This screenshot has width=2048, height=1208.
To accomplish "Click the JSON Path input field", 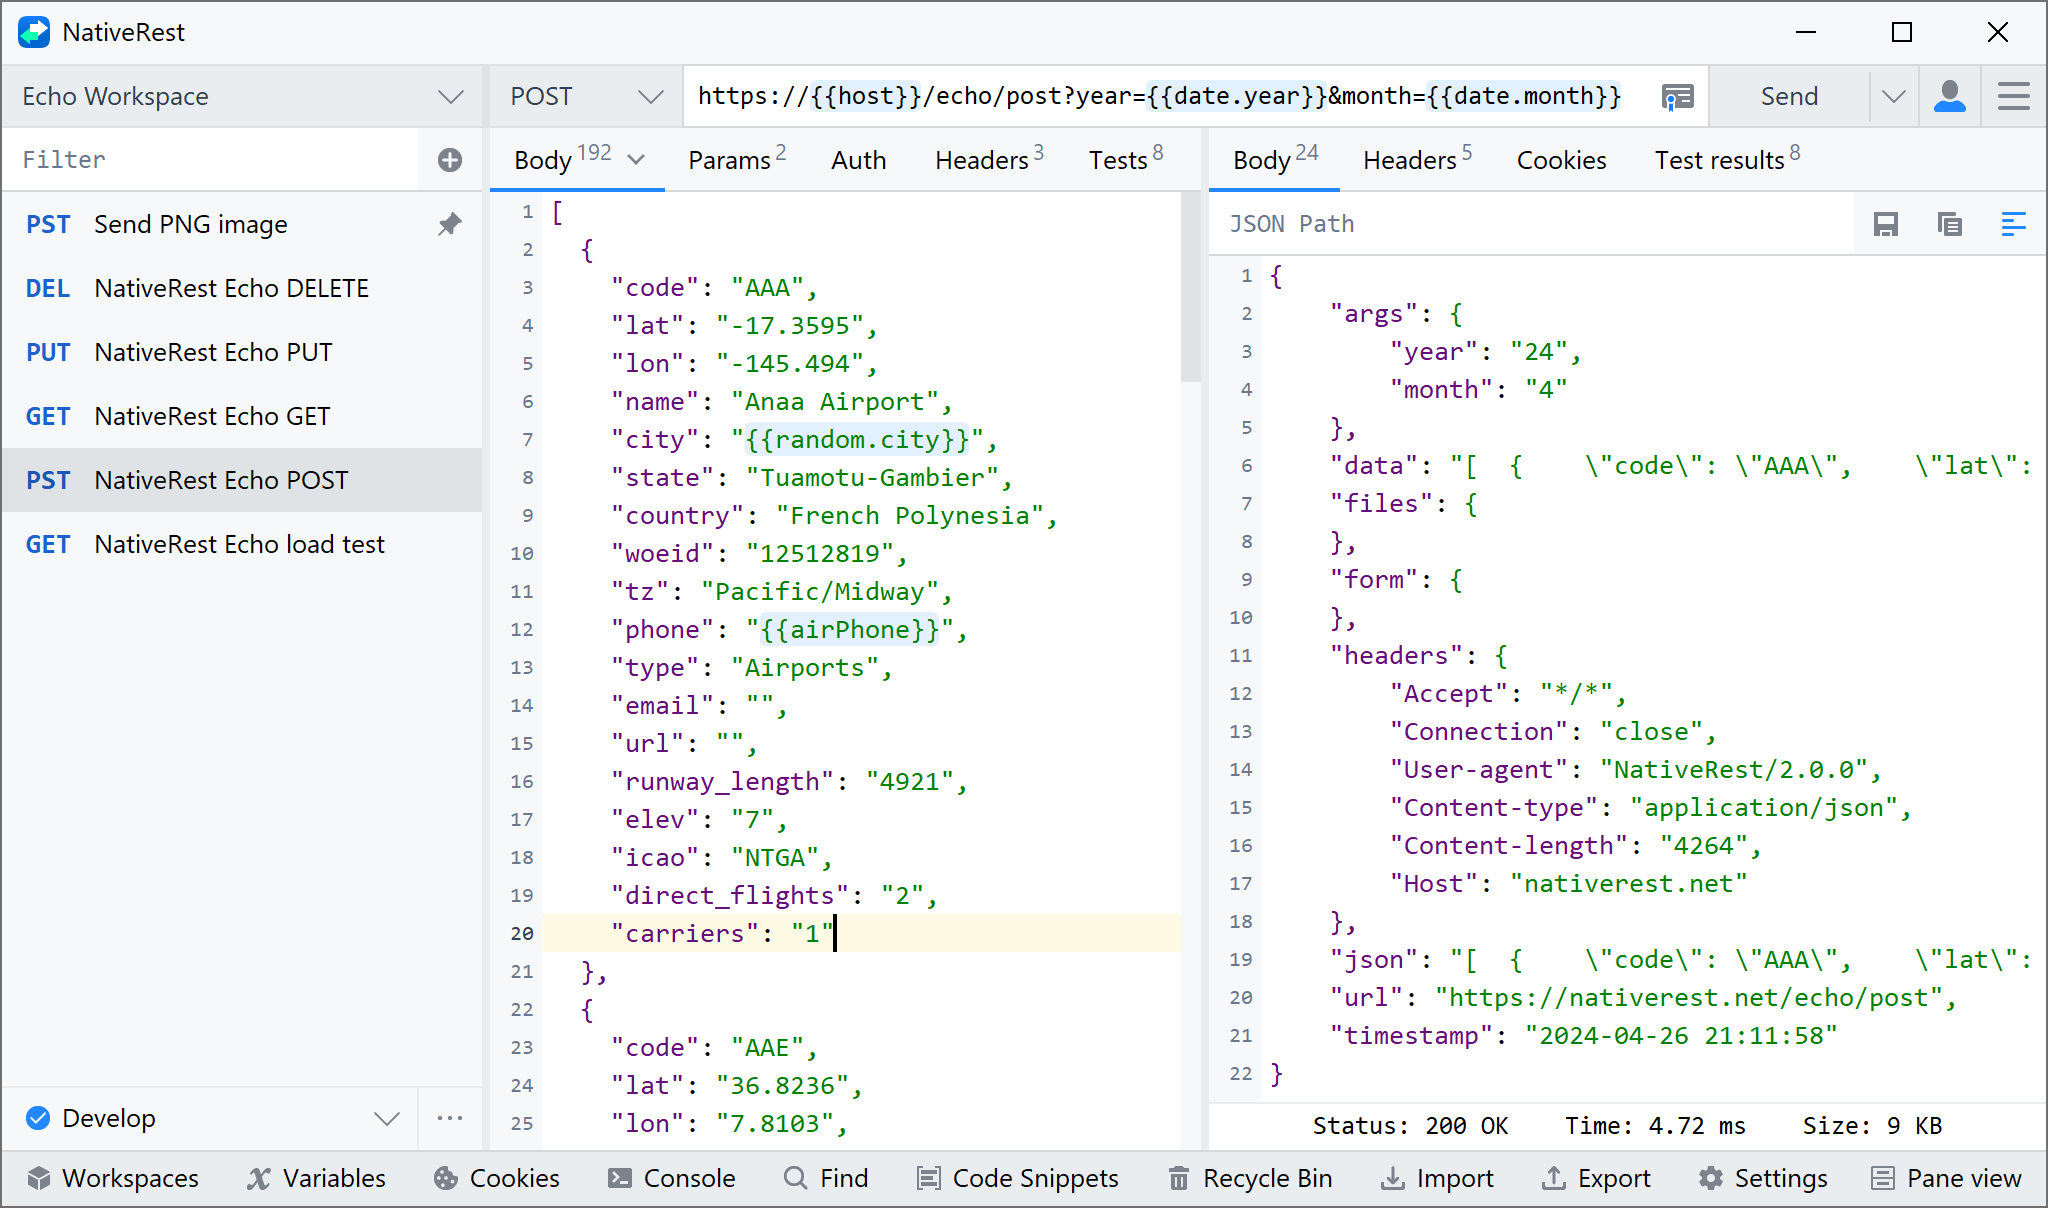I will pos(1530,224).
